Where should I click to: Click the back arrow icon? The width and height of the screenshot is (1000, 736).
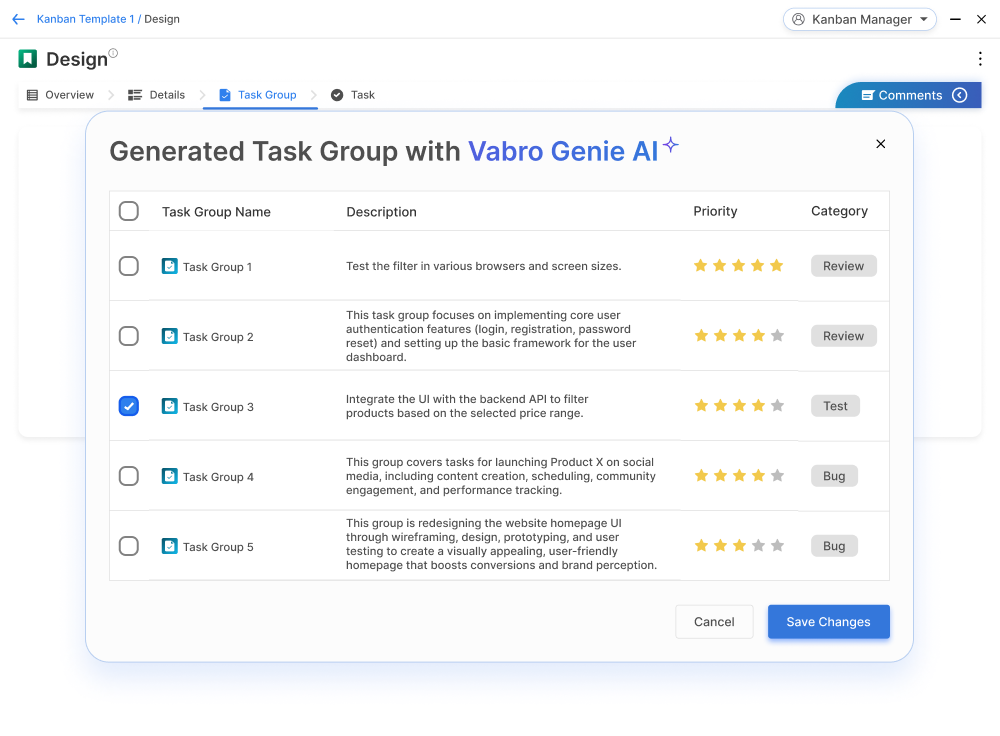(18, 19)
